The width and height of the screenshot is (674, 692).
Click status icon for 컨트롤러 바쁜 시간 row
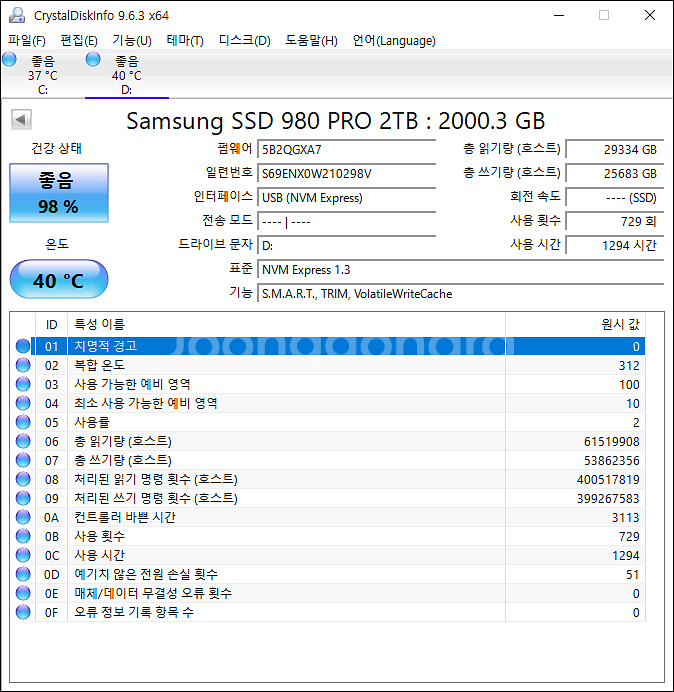coord(23,517)
